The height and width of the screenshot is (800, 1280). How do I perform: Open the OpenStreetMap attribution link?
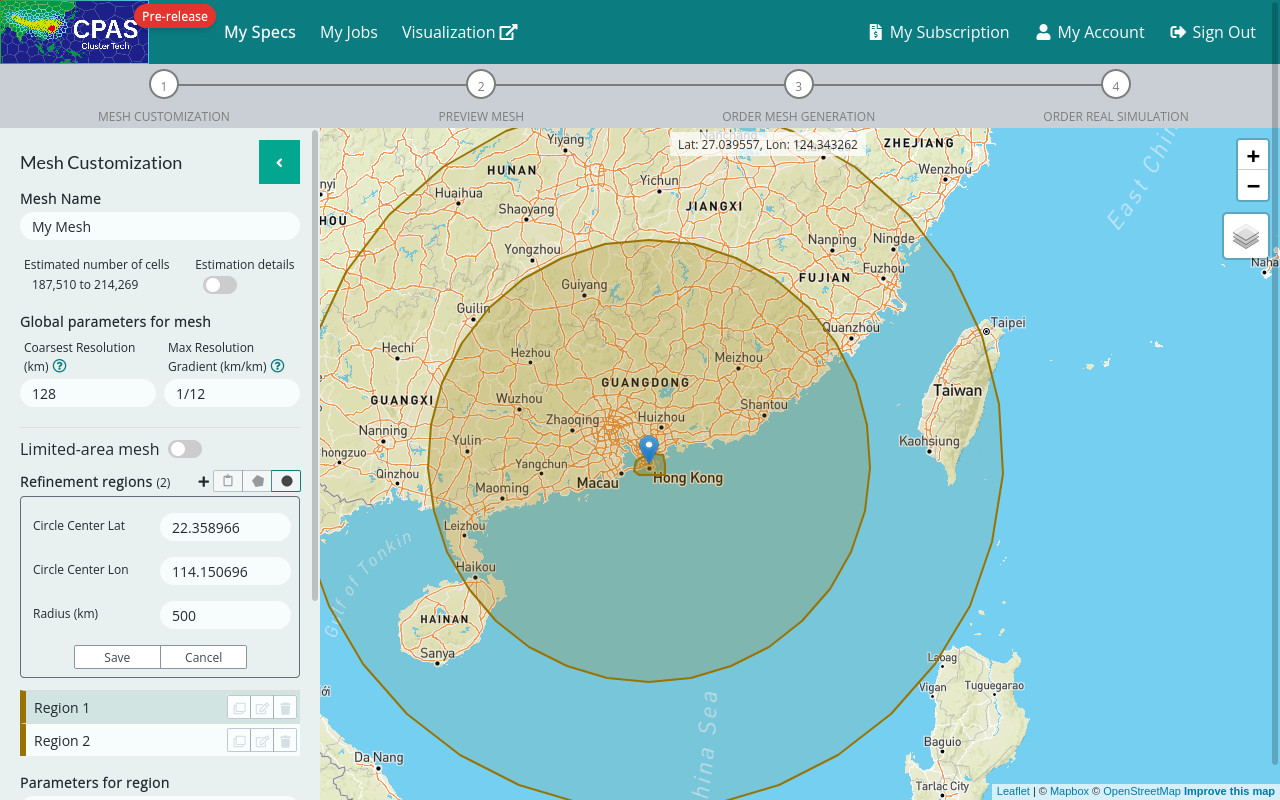tap(1142, 791)
